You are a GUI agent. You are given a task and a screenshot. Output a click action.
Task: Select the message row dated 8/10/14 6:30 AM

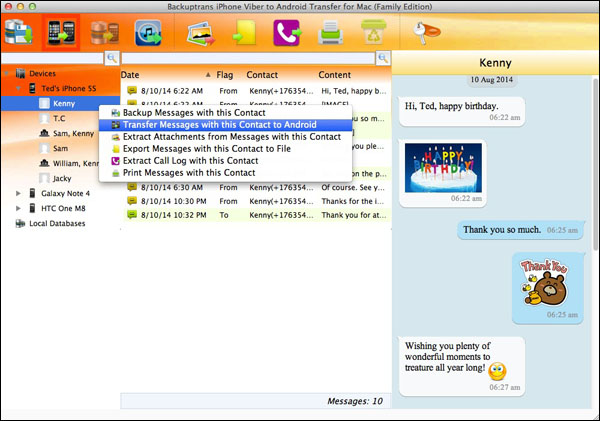(256, 187)
